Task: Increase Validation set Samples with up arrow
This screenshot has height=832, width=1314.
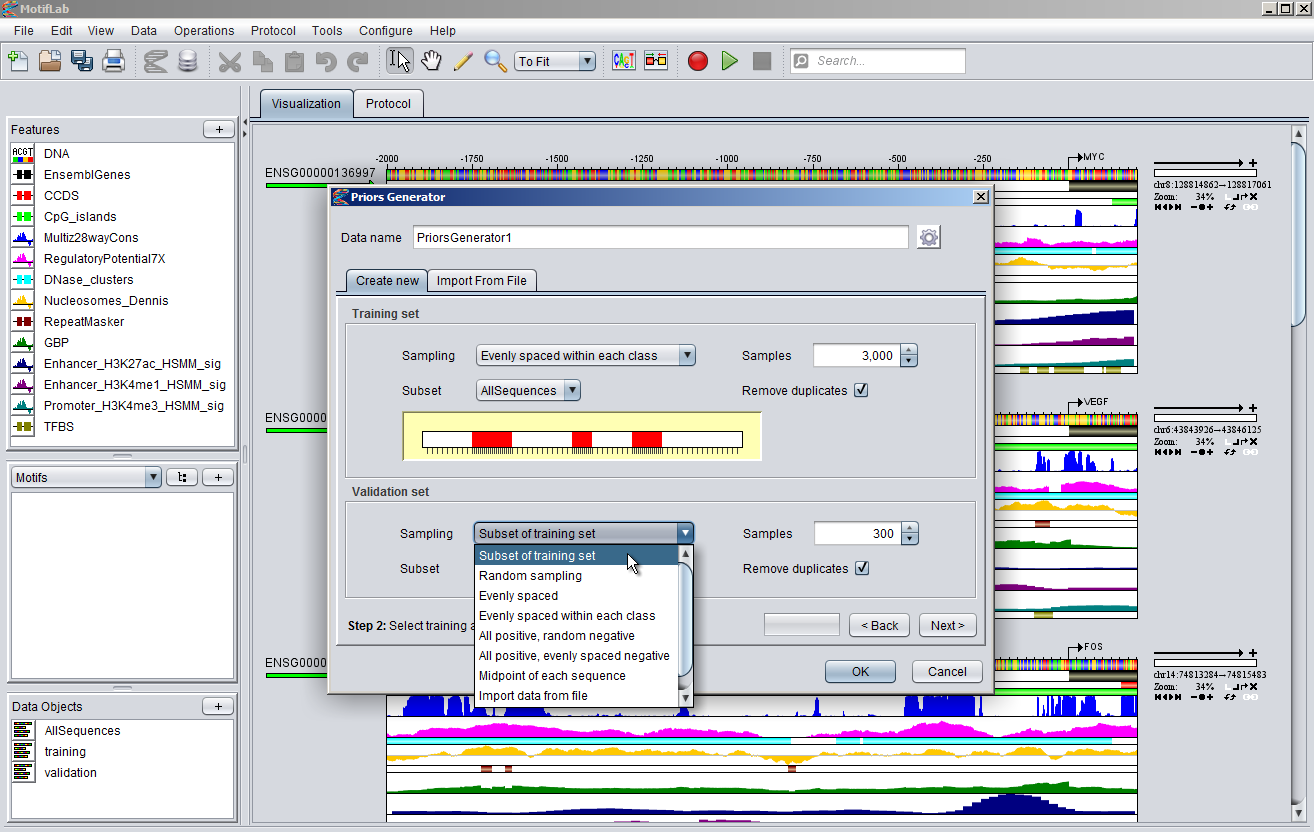Action: pos(908,528)
